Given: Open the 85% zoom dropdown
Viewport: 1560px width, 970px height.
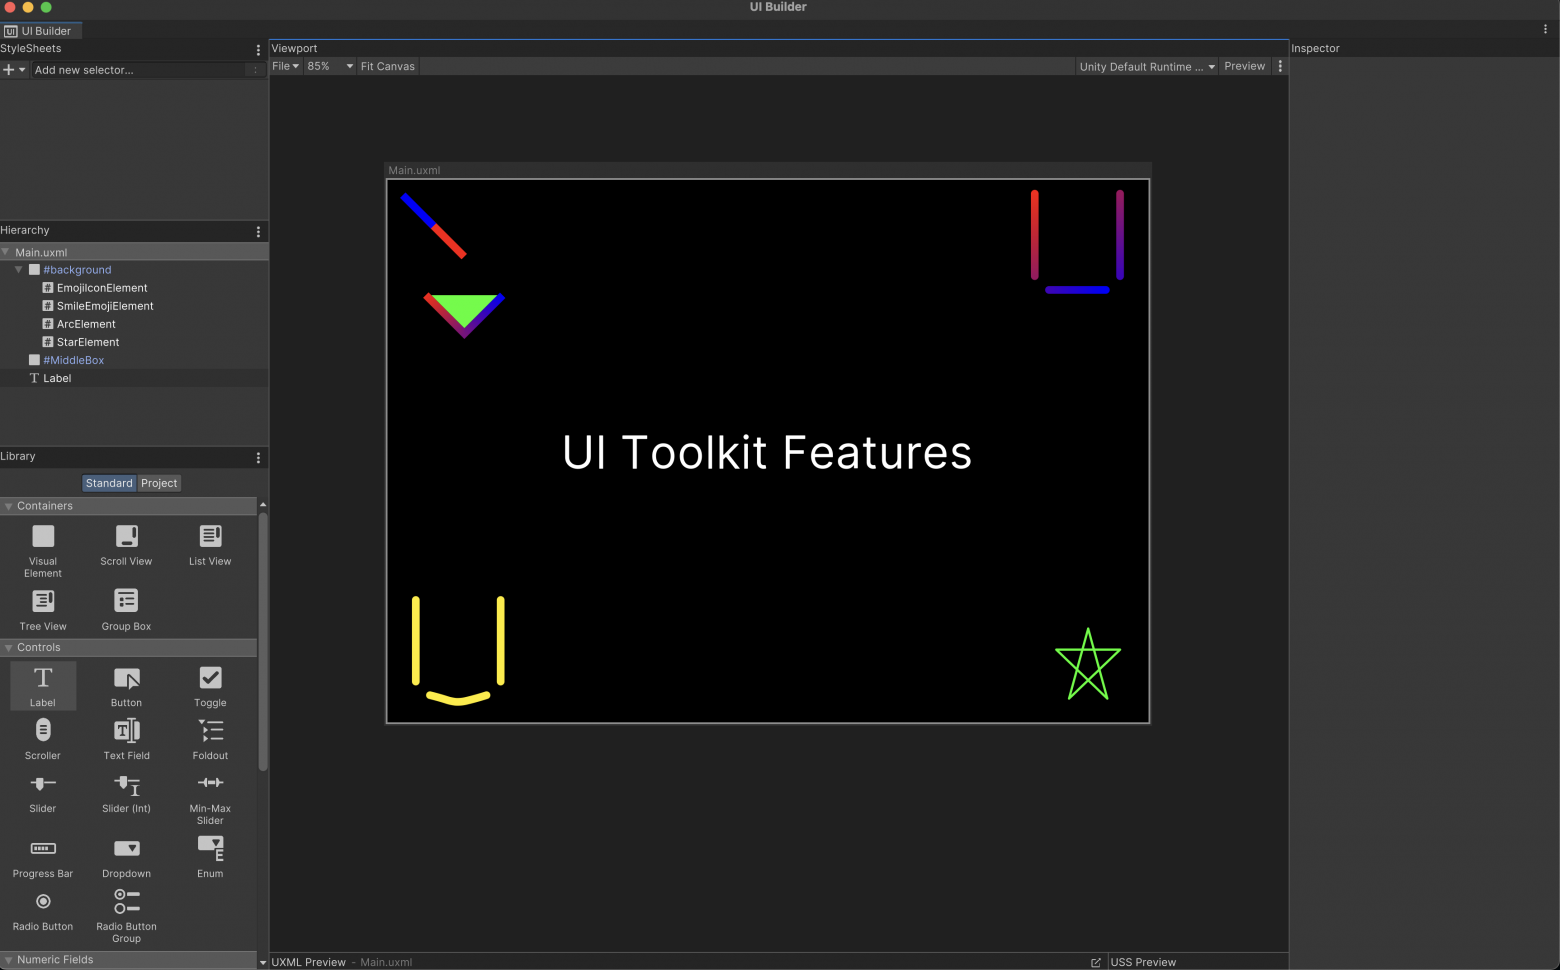Looking at the screenshot, I should tap(330, 67).
